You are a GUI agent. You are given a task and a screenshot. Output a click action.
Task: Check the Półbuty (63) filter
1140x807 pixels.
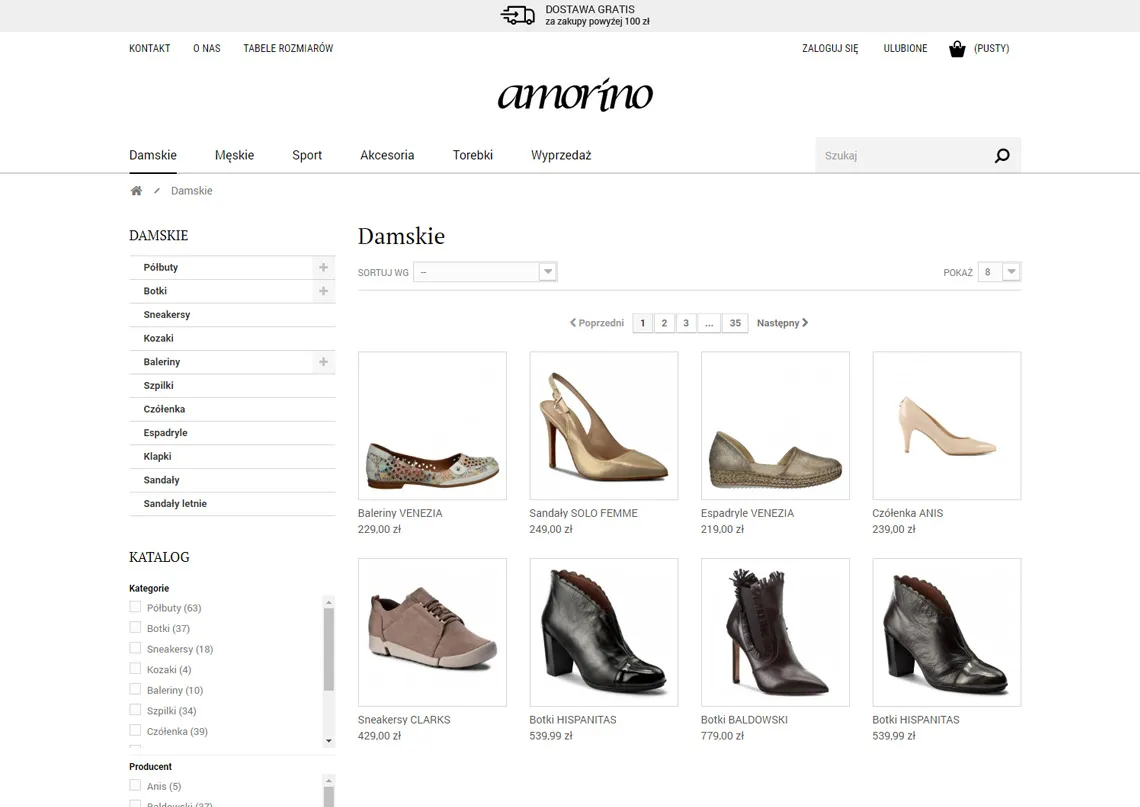tap(135, 607)
